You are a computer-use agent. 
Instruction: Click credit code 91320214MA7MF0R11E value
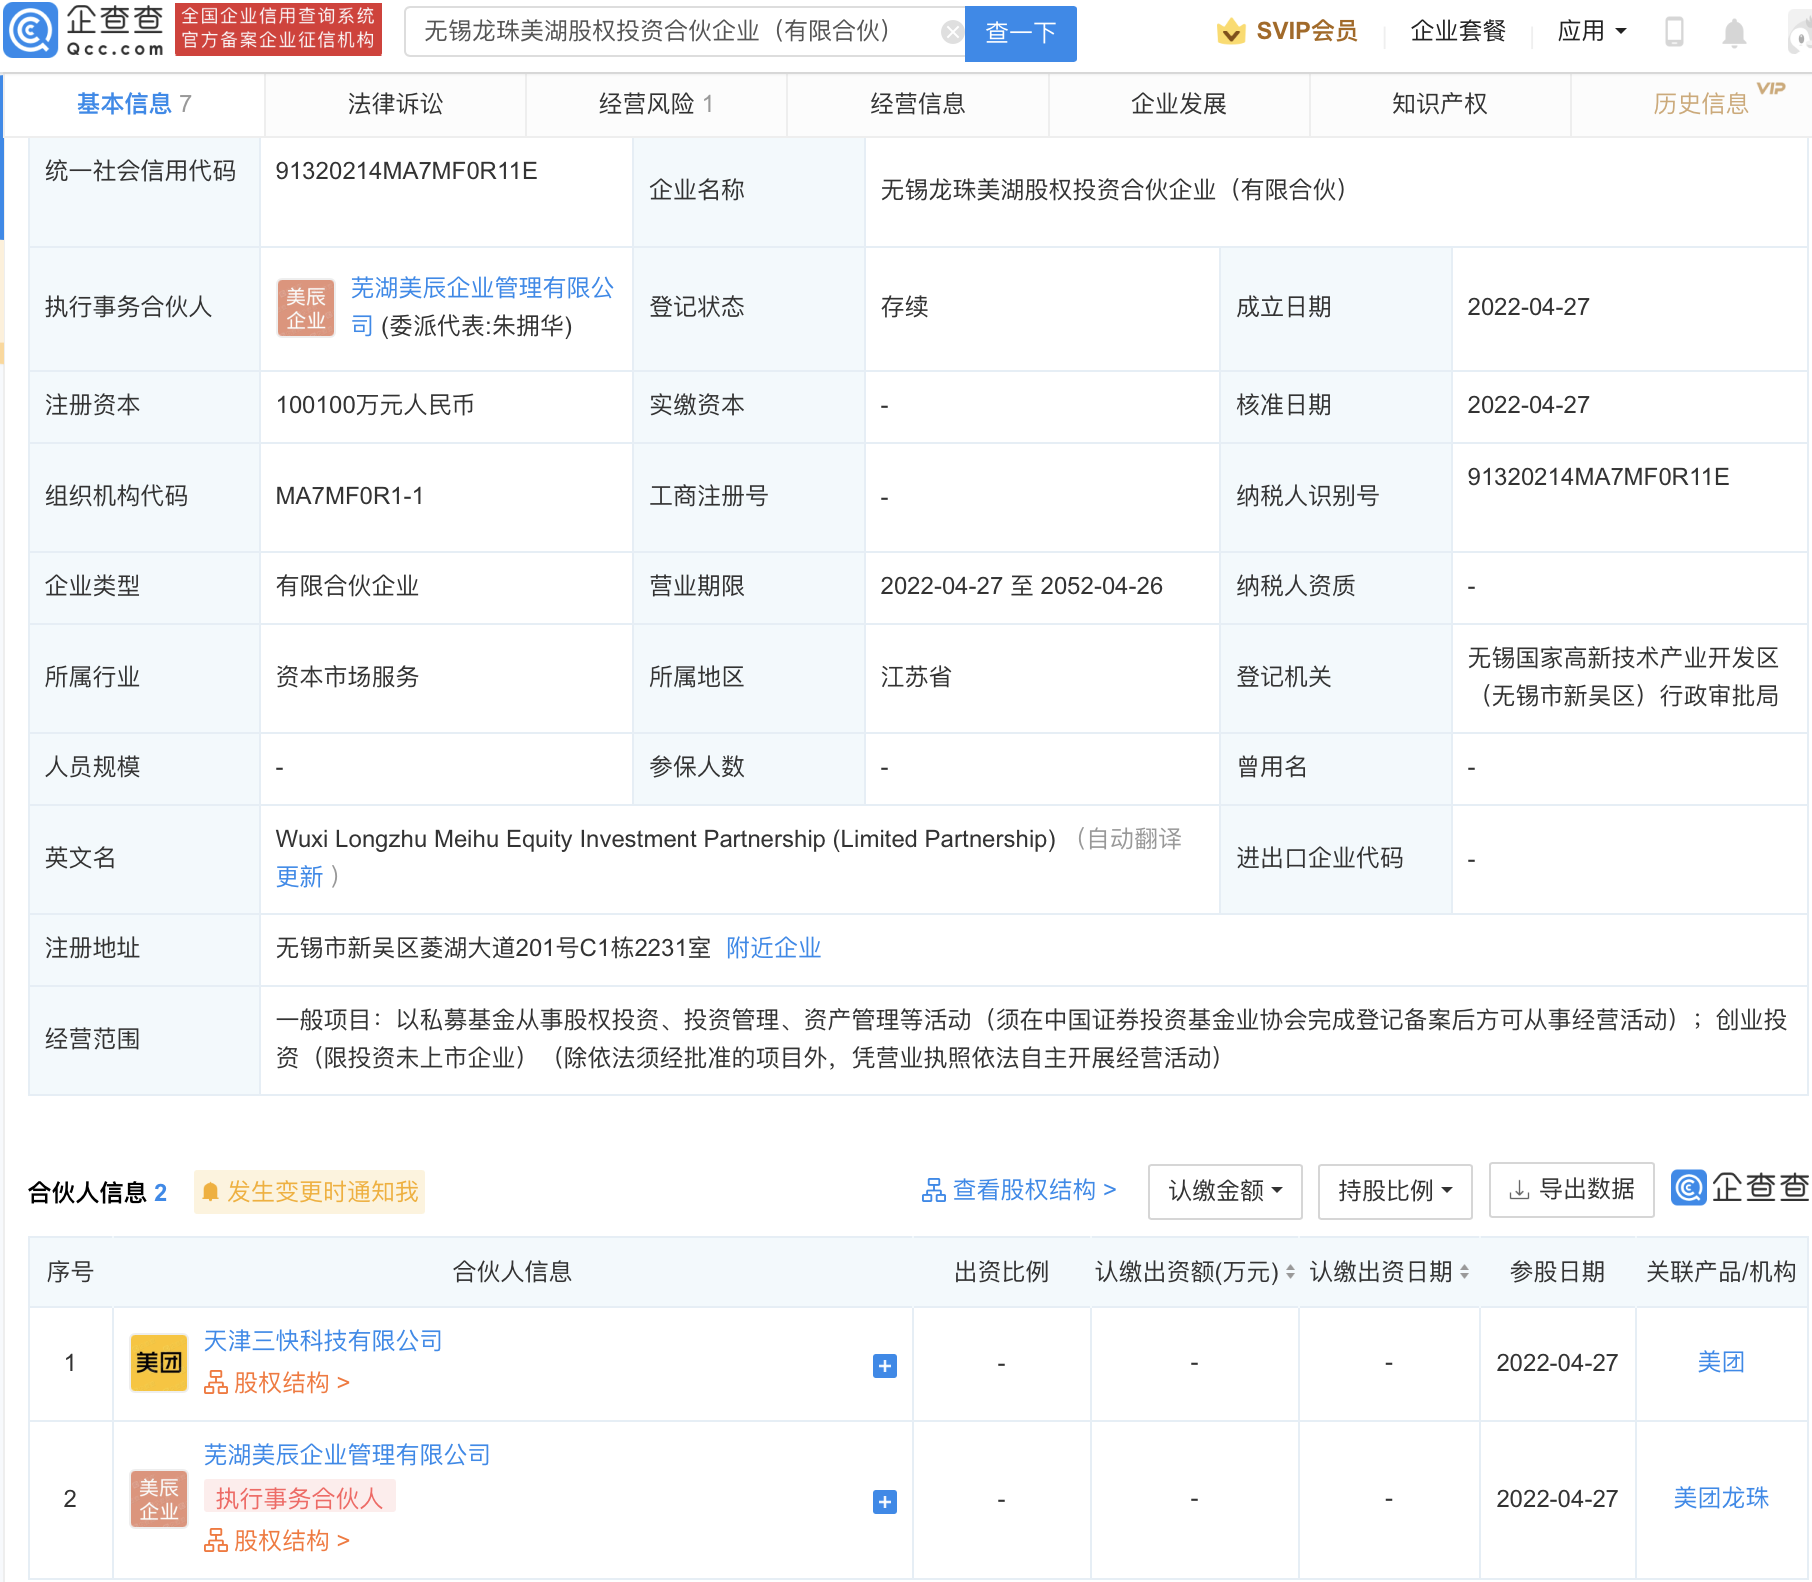(x=406, y=171)
